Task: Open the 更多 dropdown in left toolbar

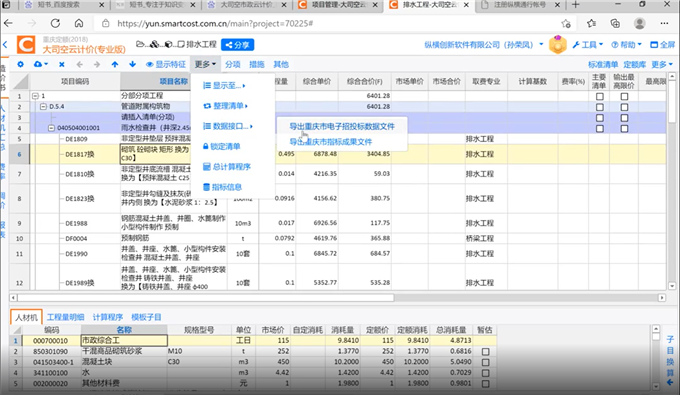Action: [x=205, y=64]
